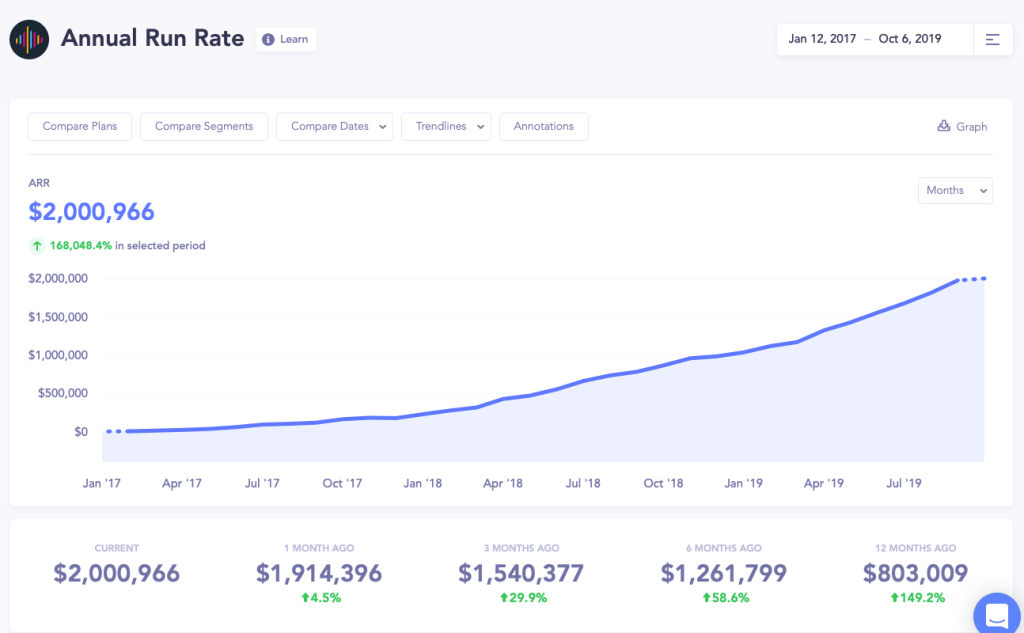Click the green up-arrow growth indicator
This screenshot has width=1024, height=633.
coord(37,245)
